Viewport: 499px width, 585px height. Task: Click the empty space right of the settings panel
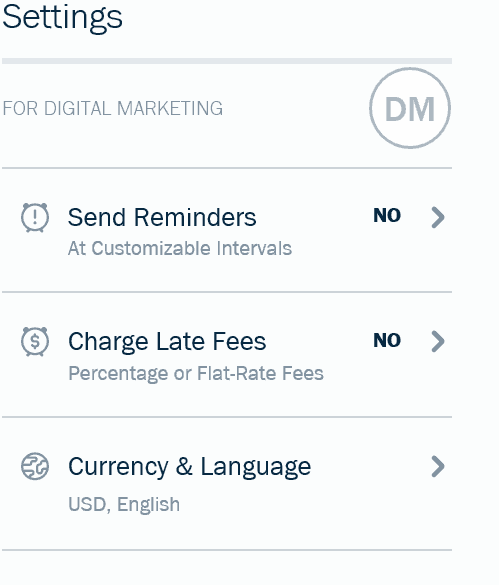476,292
